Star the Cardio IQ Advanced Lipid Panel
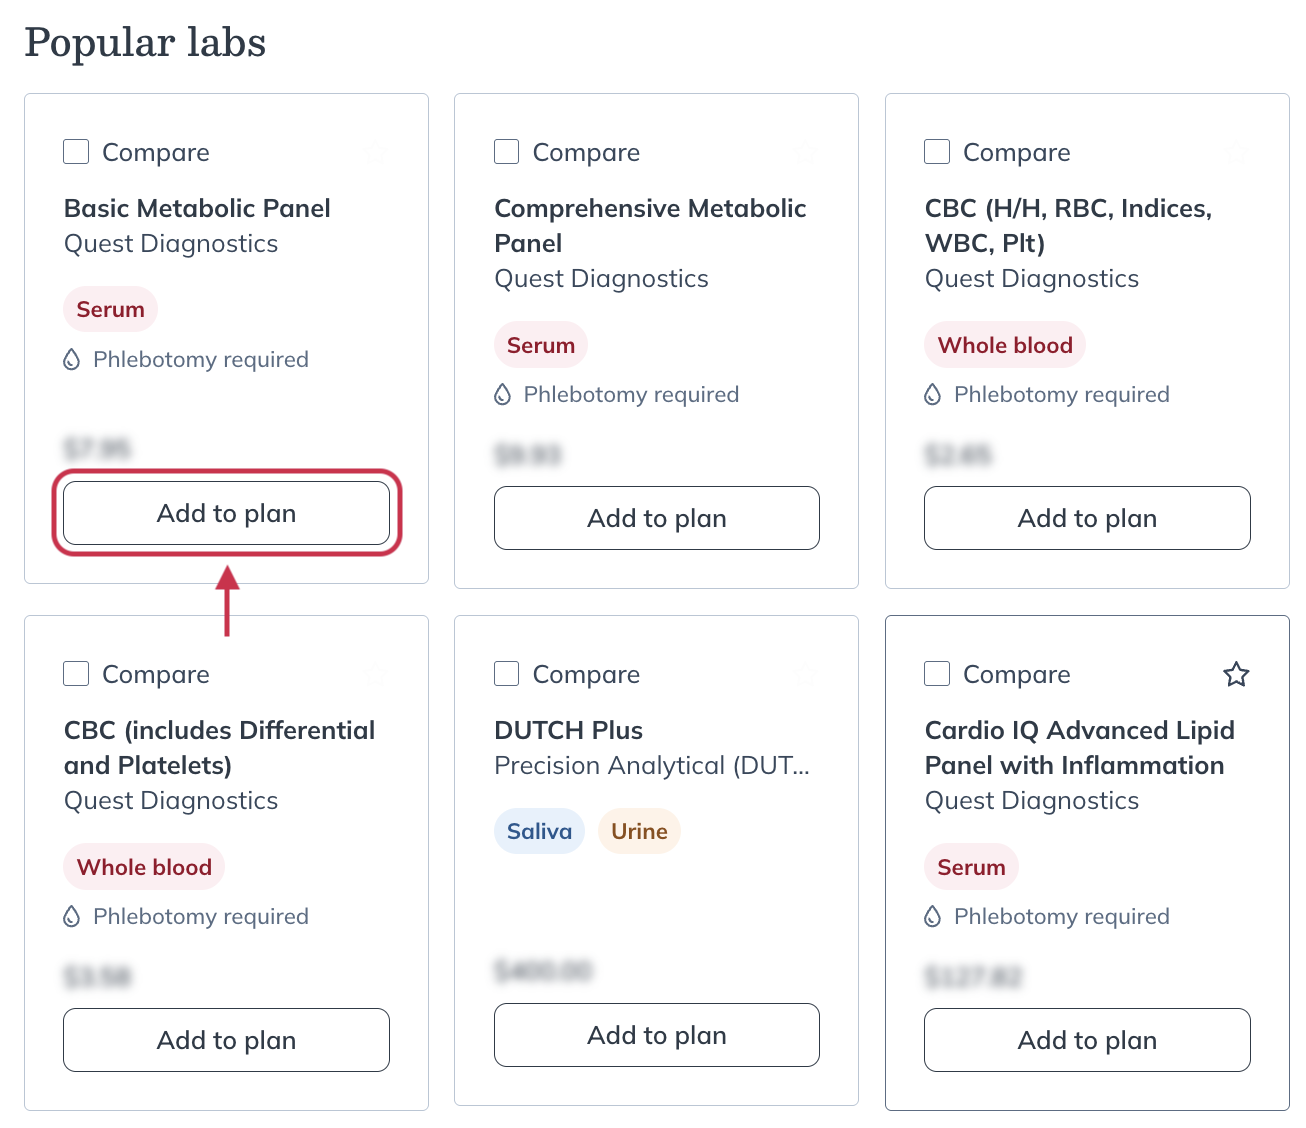The width and height of the screenshot is (1306, 1128). pos(1236,674)
